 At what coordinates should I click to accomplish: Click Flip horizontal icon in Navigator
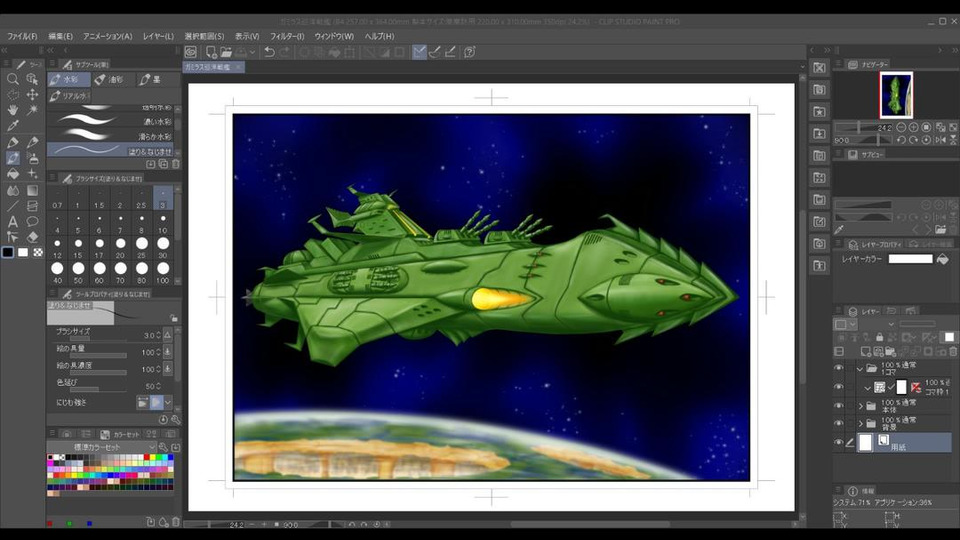point(940,140)
